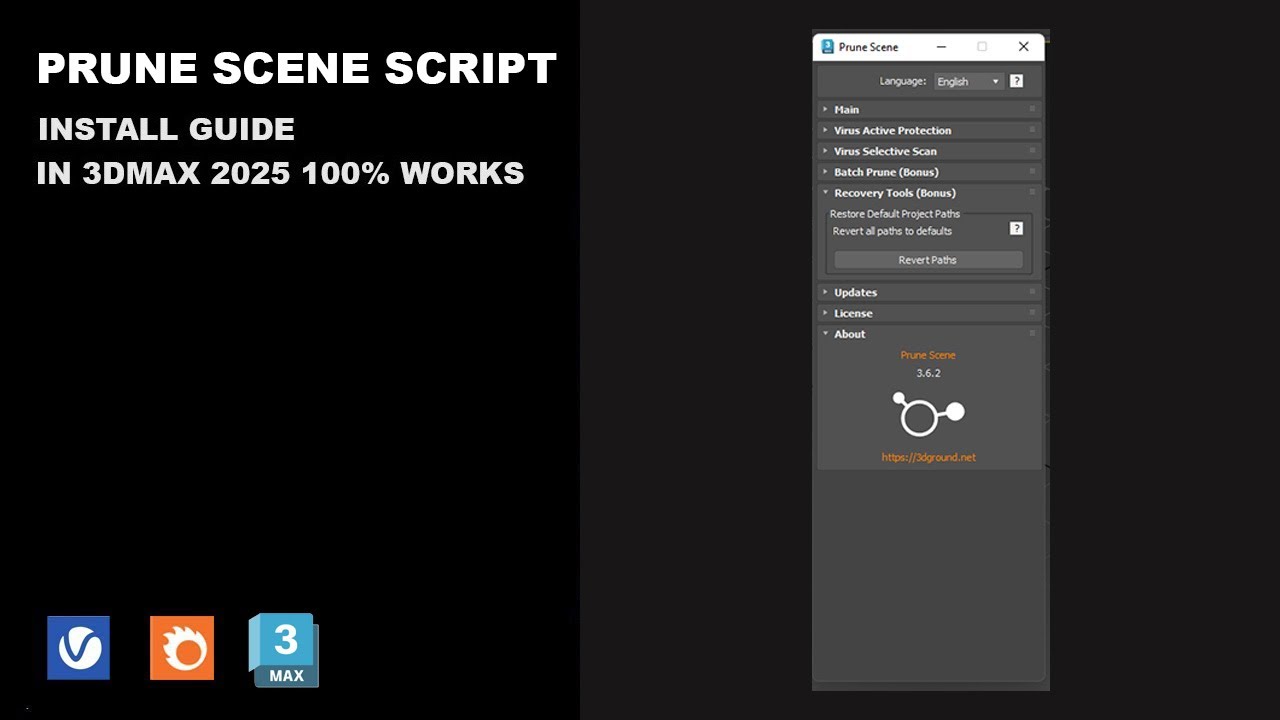Collapse the Recovery Tools (Bonus) rollout
The image size is (1280, 720).
(x=929, y=193)
